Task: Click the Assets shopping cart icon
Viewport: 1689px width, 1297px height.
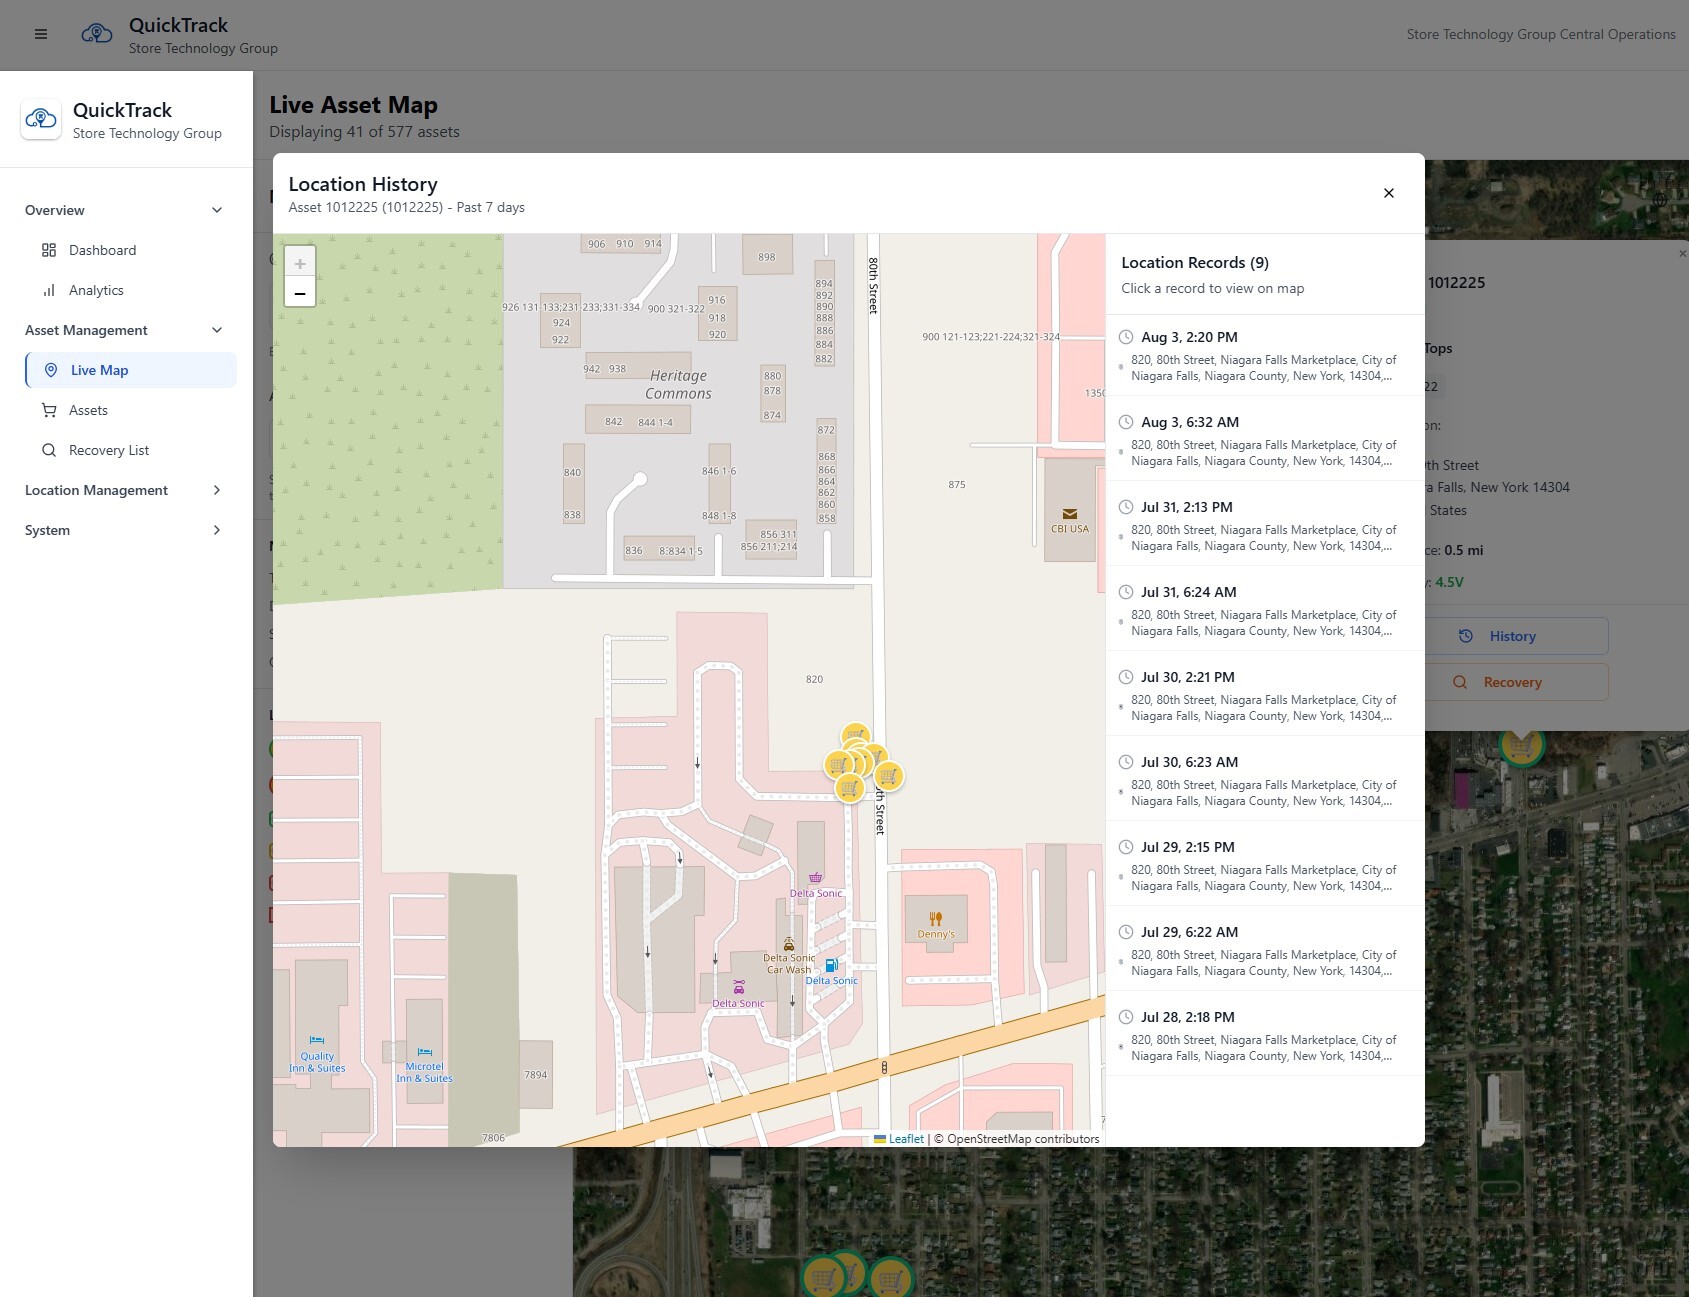Action: [x=48, y=410]
